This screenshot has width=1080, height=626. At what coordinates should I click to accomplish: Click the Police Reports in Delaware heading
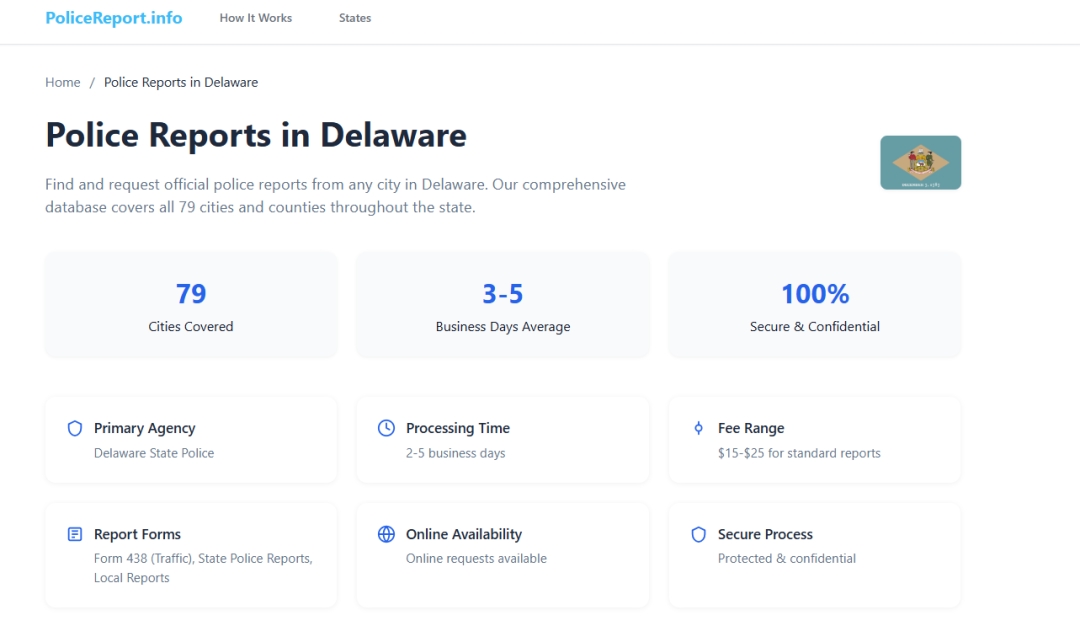click(x=256, y=135)
